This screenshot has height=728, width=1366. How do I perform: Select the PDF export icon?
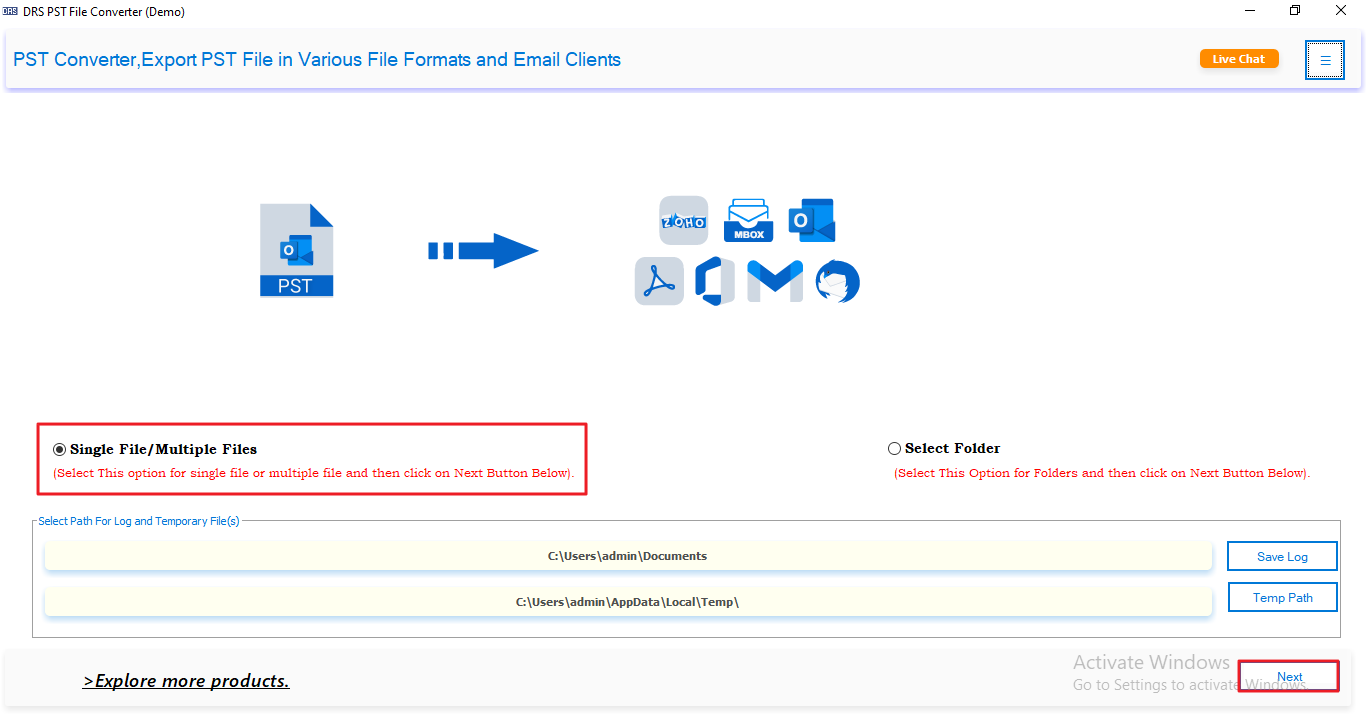tap(659, 281)
